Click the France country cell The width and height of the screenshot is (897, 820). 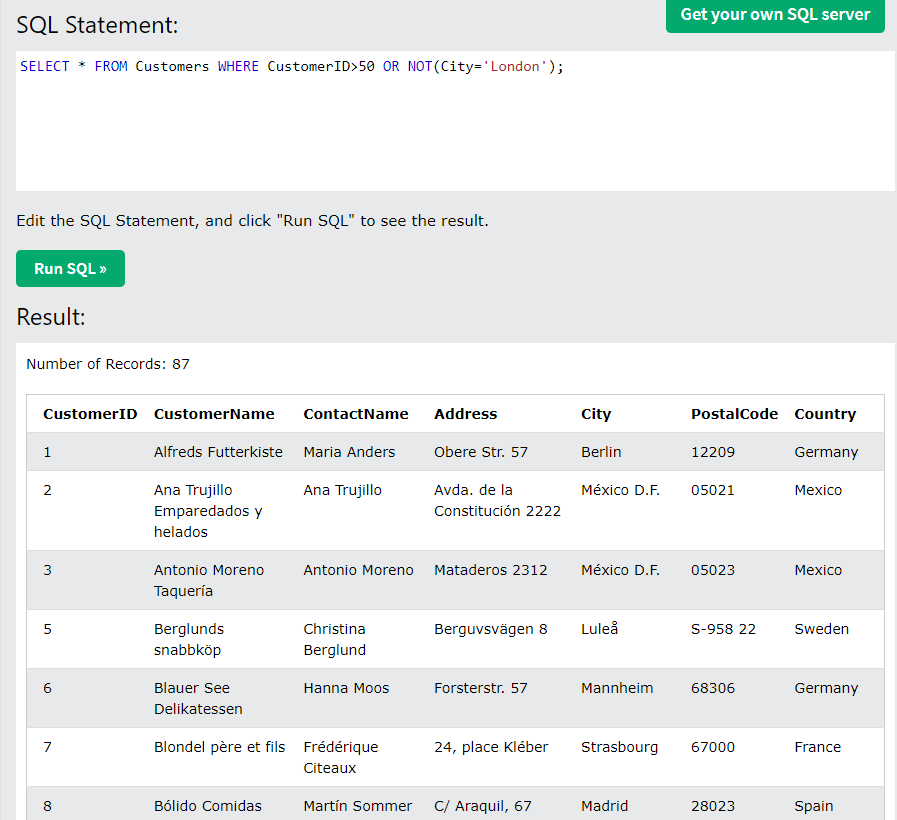pos(817,747)
